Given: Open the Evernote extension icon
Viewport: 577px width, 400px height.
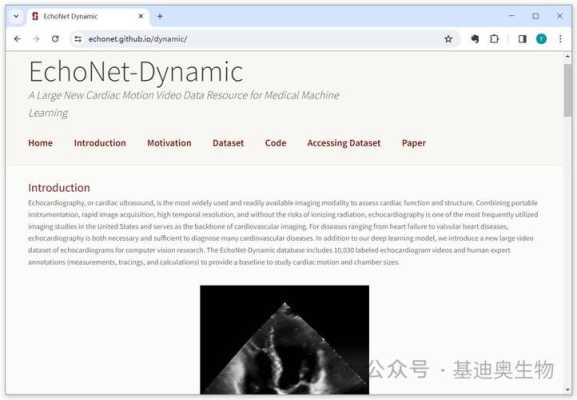Looking at the screenshot, I should tap(475, 39).
